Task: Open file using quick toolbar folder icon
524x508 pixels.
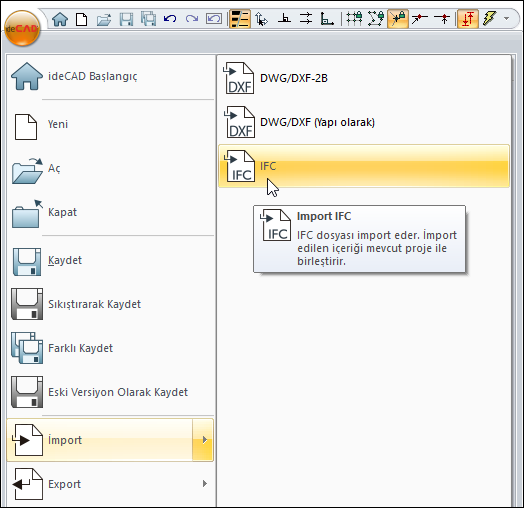Action: point(104,19)
